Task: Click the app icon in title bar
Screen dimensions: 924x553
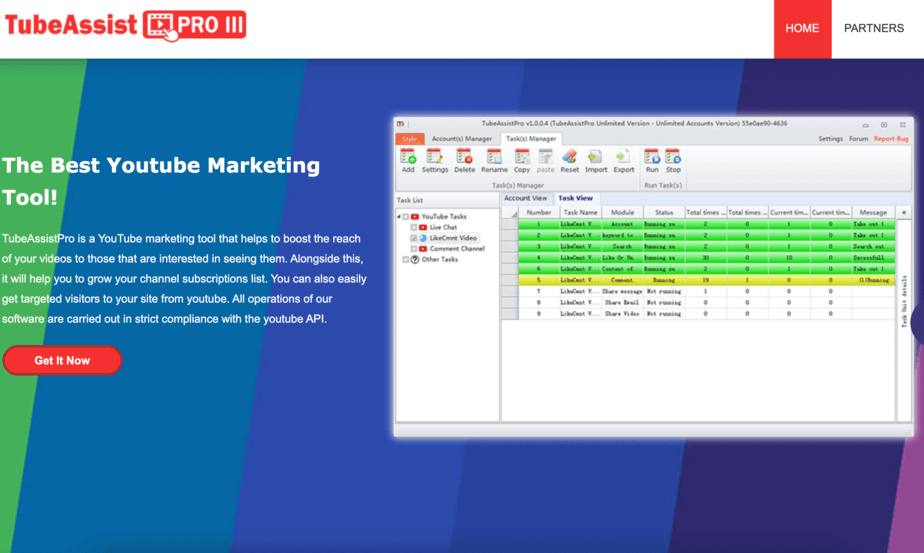Action: click(x=400, y=124)
